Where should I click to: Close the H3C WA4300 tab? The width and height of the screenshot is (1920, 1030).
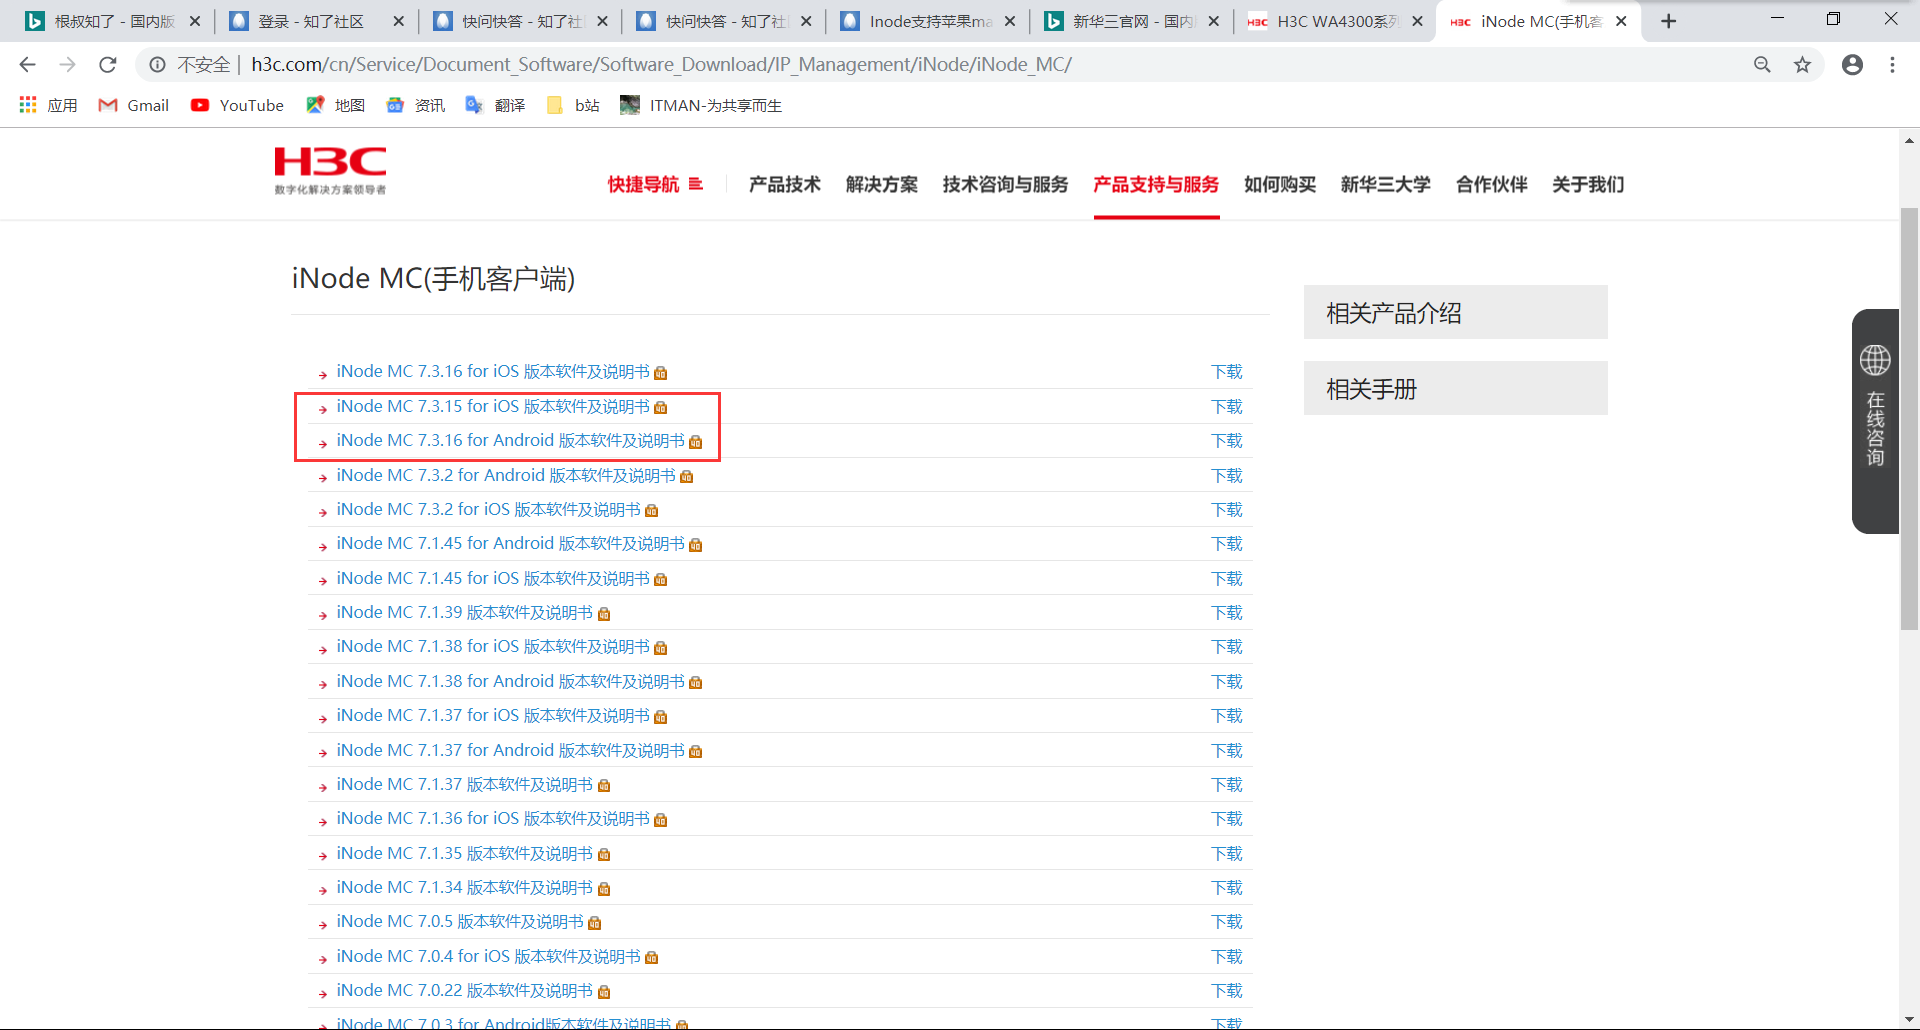point(1417,21)
